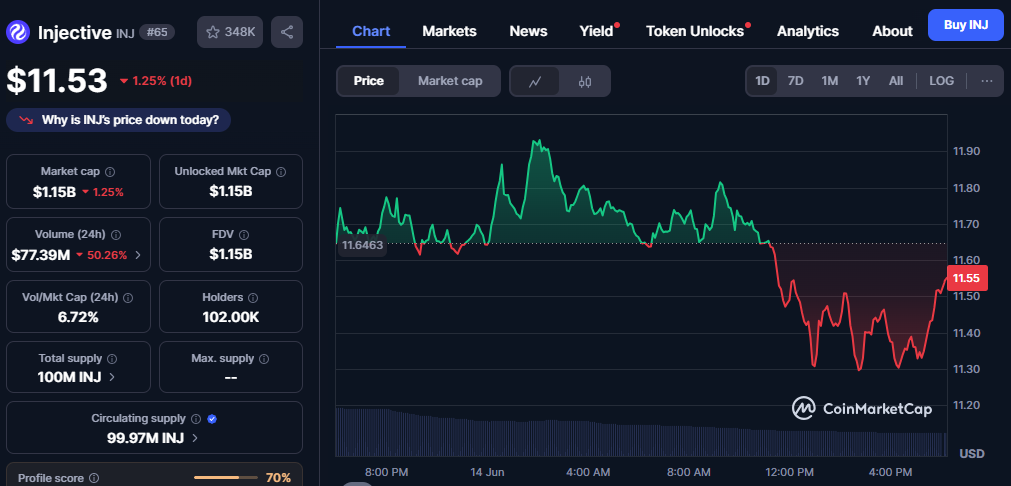This screenshot has height=486, width=1011.
Task: Click Max. supply info icon
Action: tap(264, 358)
